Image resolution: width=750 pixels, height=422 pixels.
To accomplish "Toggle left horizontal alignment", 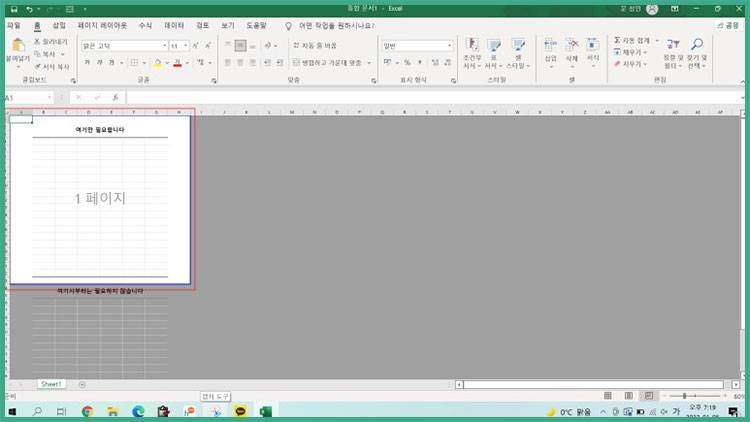I will pos(228,63).
